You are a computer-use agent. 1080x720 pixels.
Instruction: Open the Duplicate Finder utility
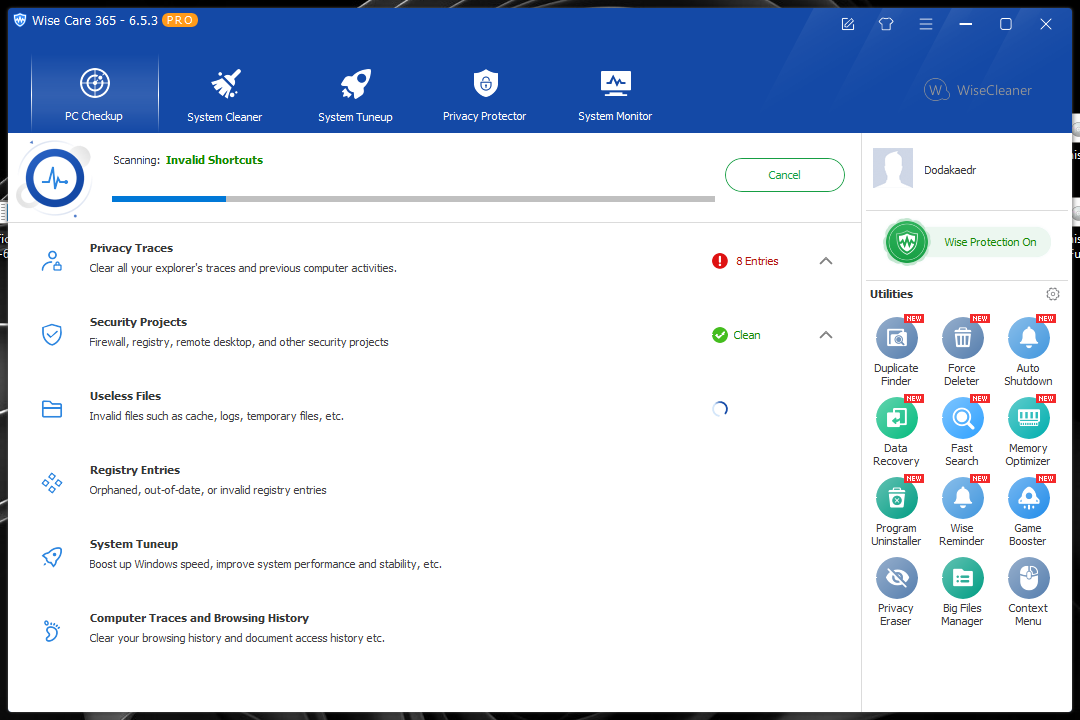pos(896,351)
